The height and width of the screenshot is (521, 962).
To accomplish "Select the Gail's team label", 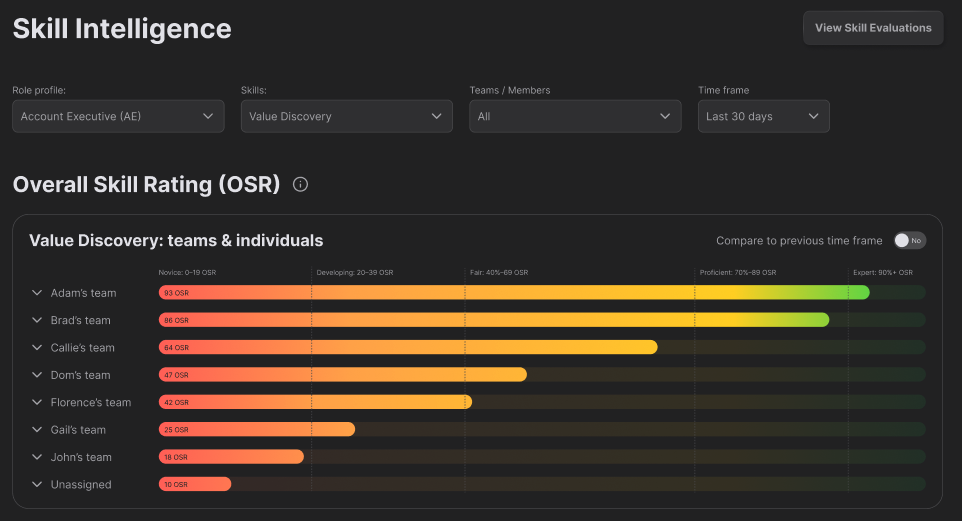I will pyautogui.click(x=78, y=430).
